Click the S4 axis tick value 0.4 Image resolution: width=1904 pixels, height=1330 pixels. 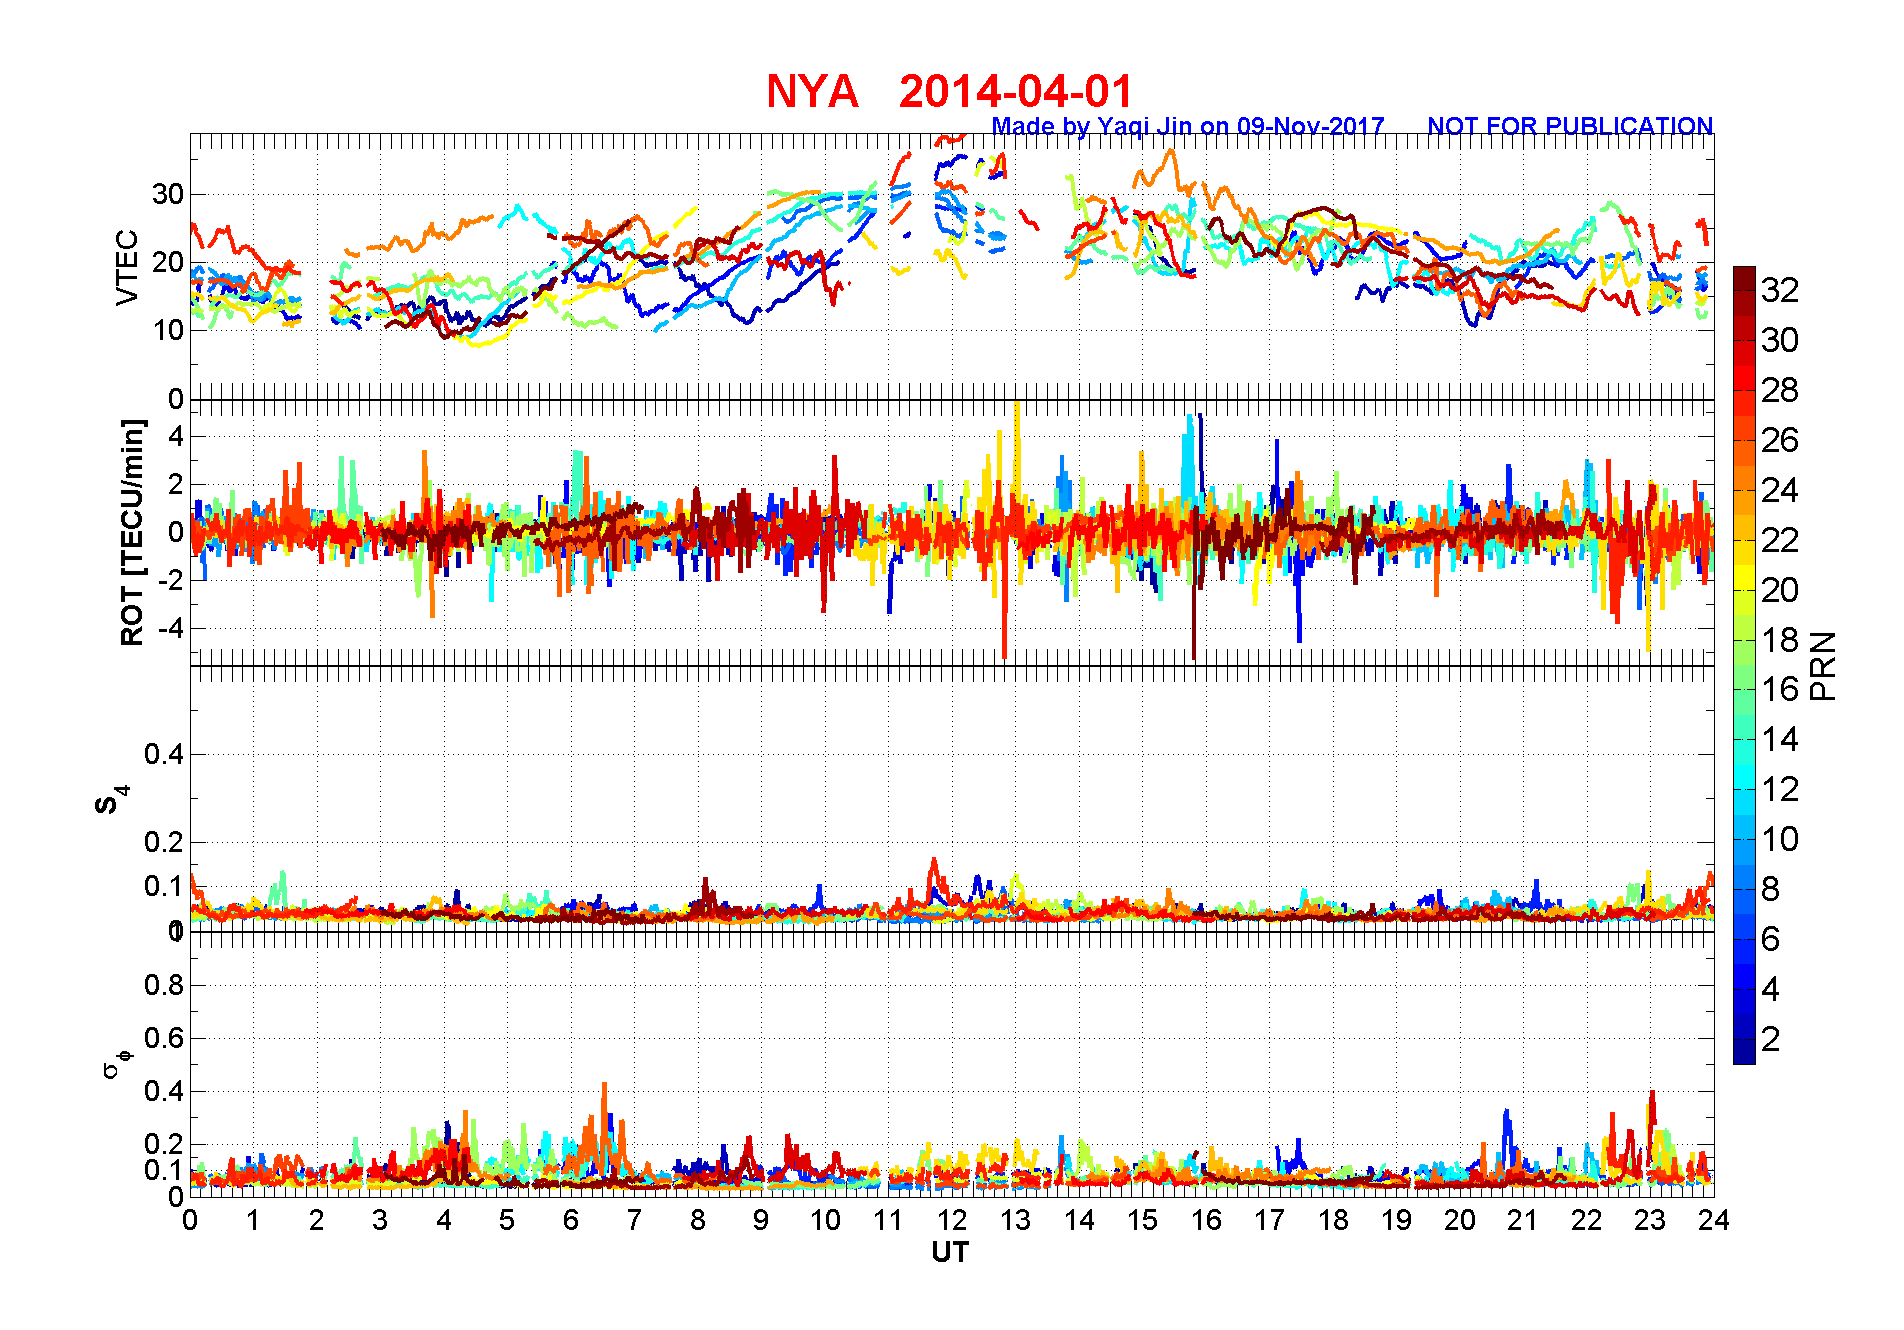pos(164,755)
